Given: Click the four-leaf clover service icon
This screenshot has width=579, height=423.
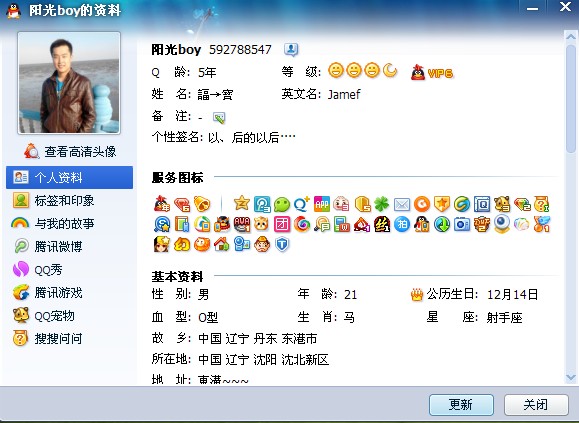Looking at the screenshot, I should [381, 204].
